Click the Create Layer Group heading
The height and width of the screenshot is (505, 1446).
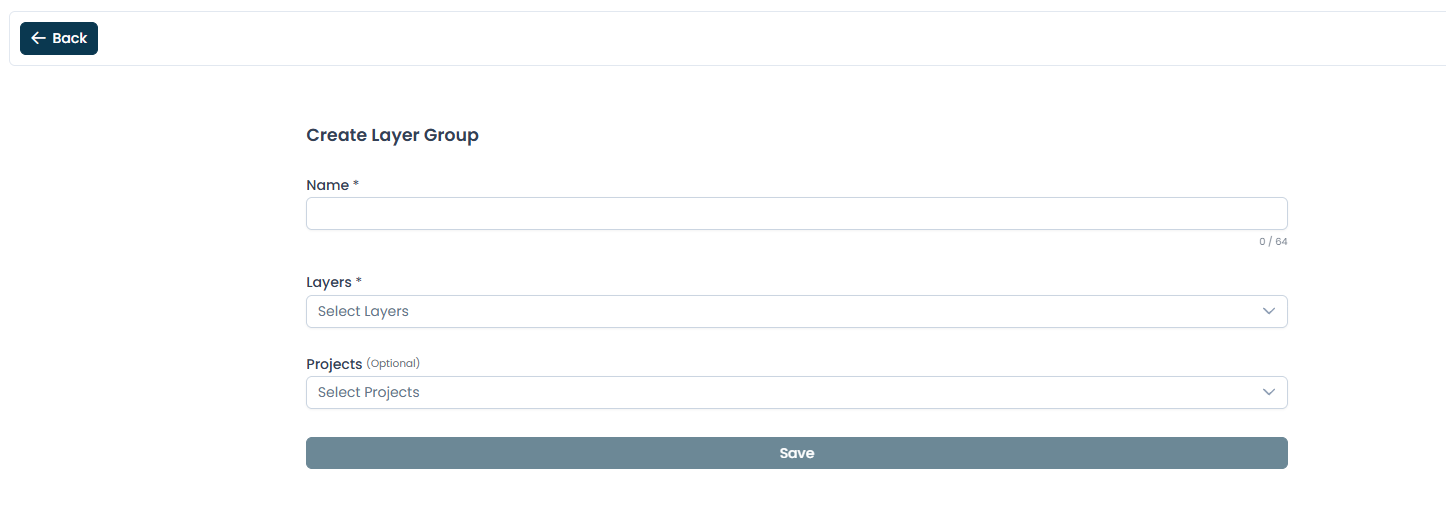tap(392, 135)
